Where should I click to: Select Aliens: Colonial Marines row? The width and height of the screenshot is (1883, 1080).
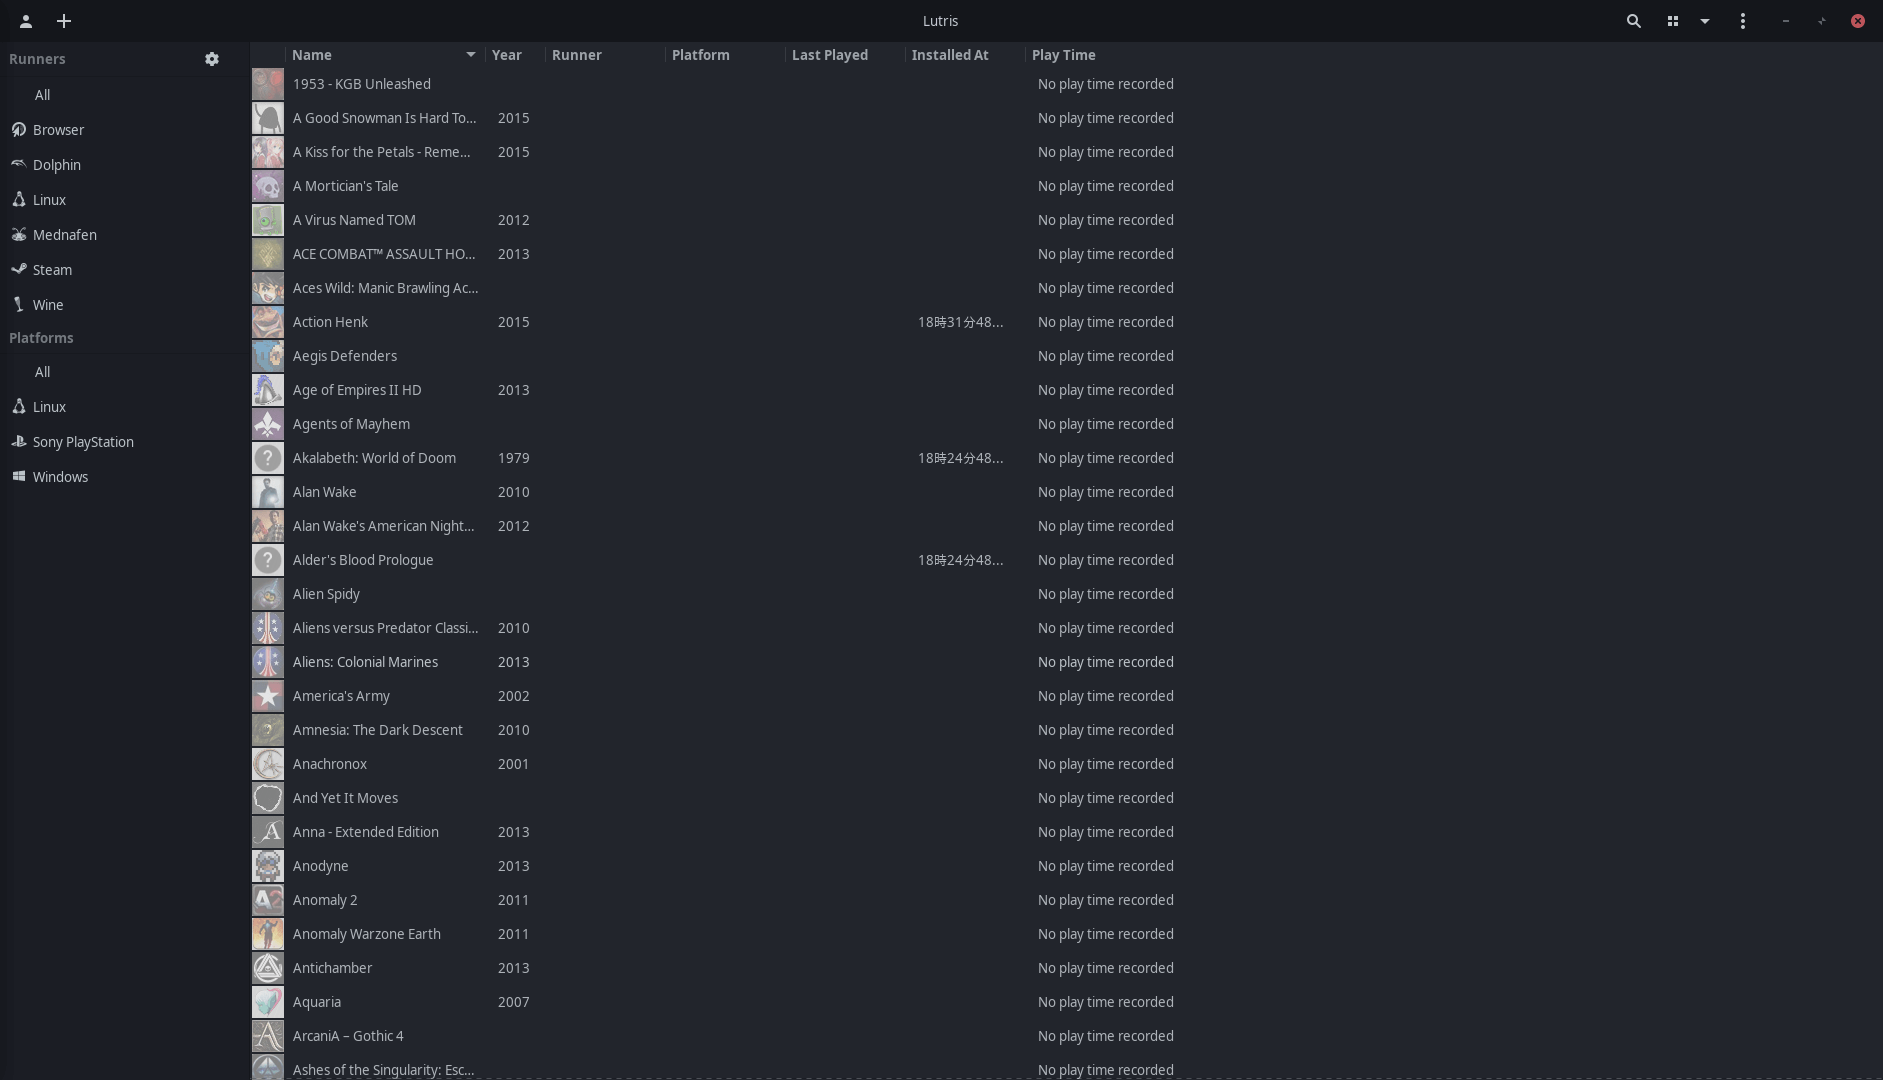click(1066, 662)
